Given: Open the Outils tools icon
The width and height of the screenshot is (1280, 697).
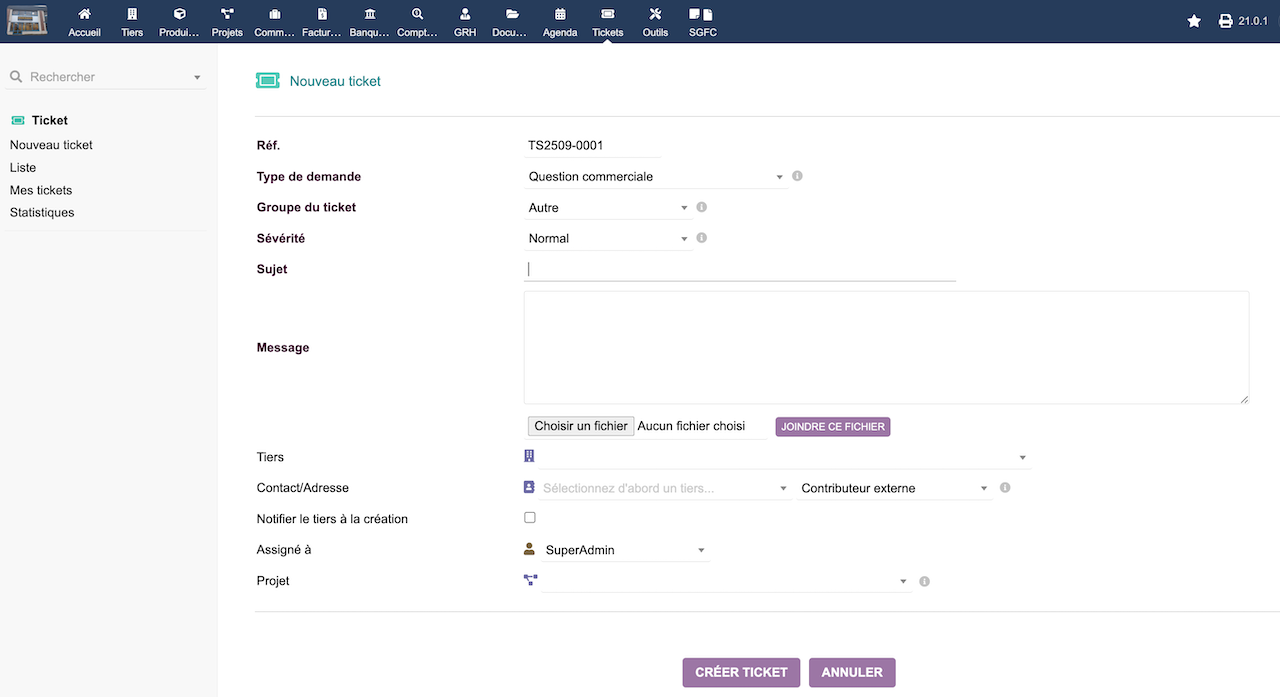Looking at the screenshot, I should [x=655, y=14].
